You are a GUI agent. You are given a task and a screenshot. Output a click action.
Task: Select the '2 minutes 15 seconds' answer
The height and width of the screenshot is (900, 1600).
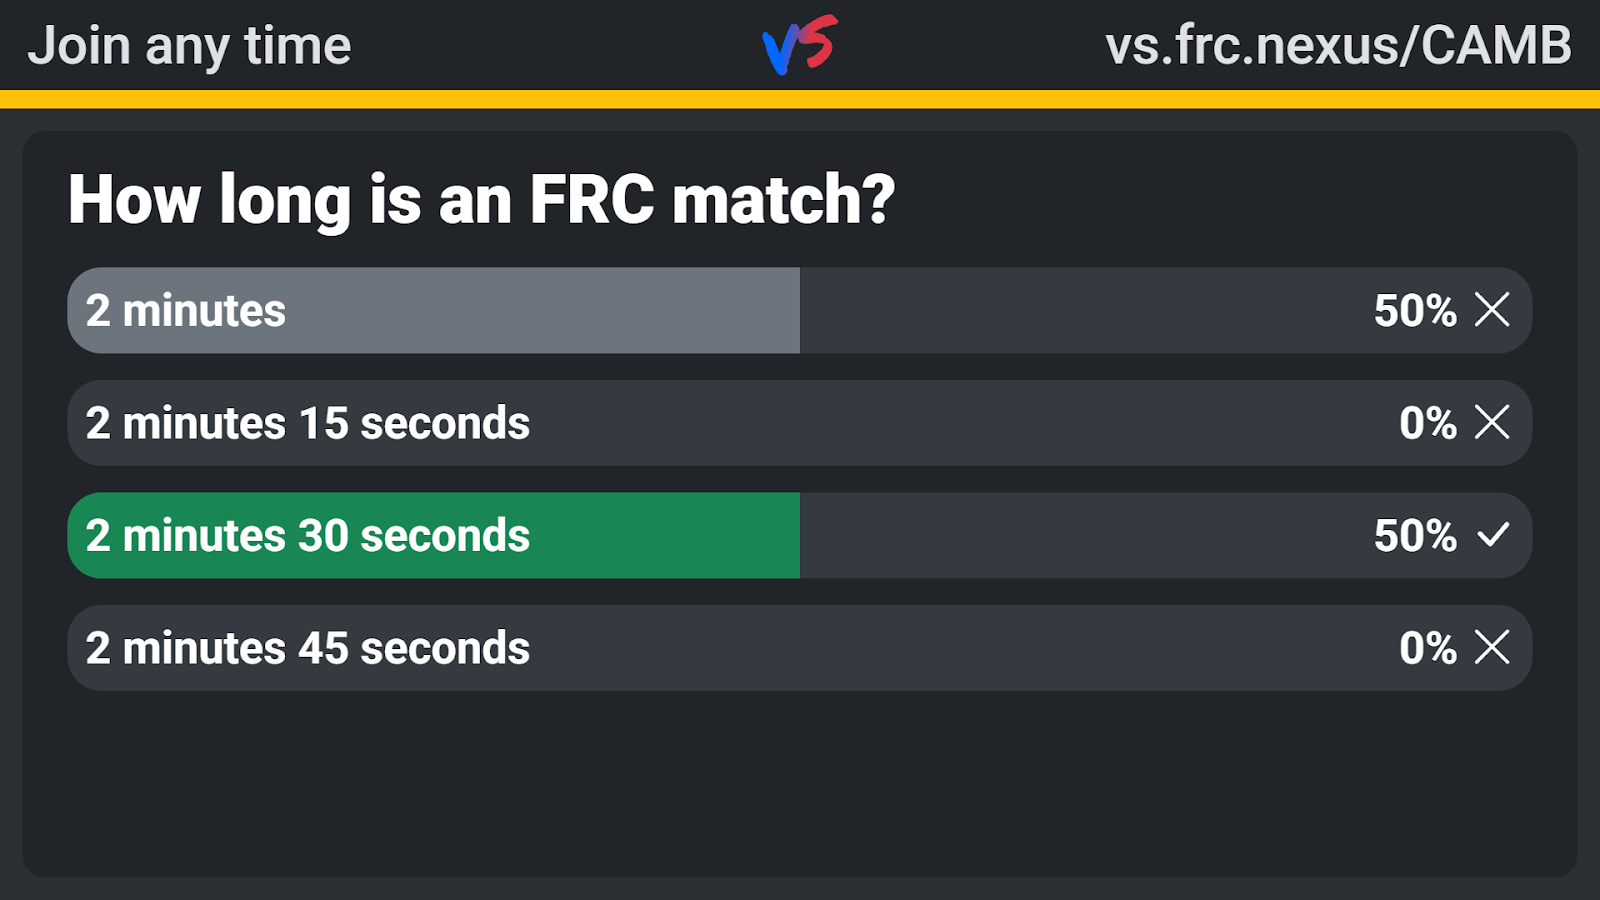pos(800,423)
